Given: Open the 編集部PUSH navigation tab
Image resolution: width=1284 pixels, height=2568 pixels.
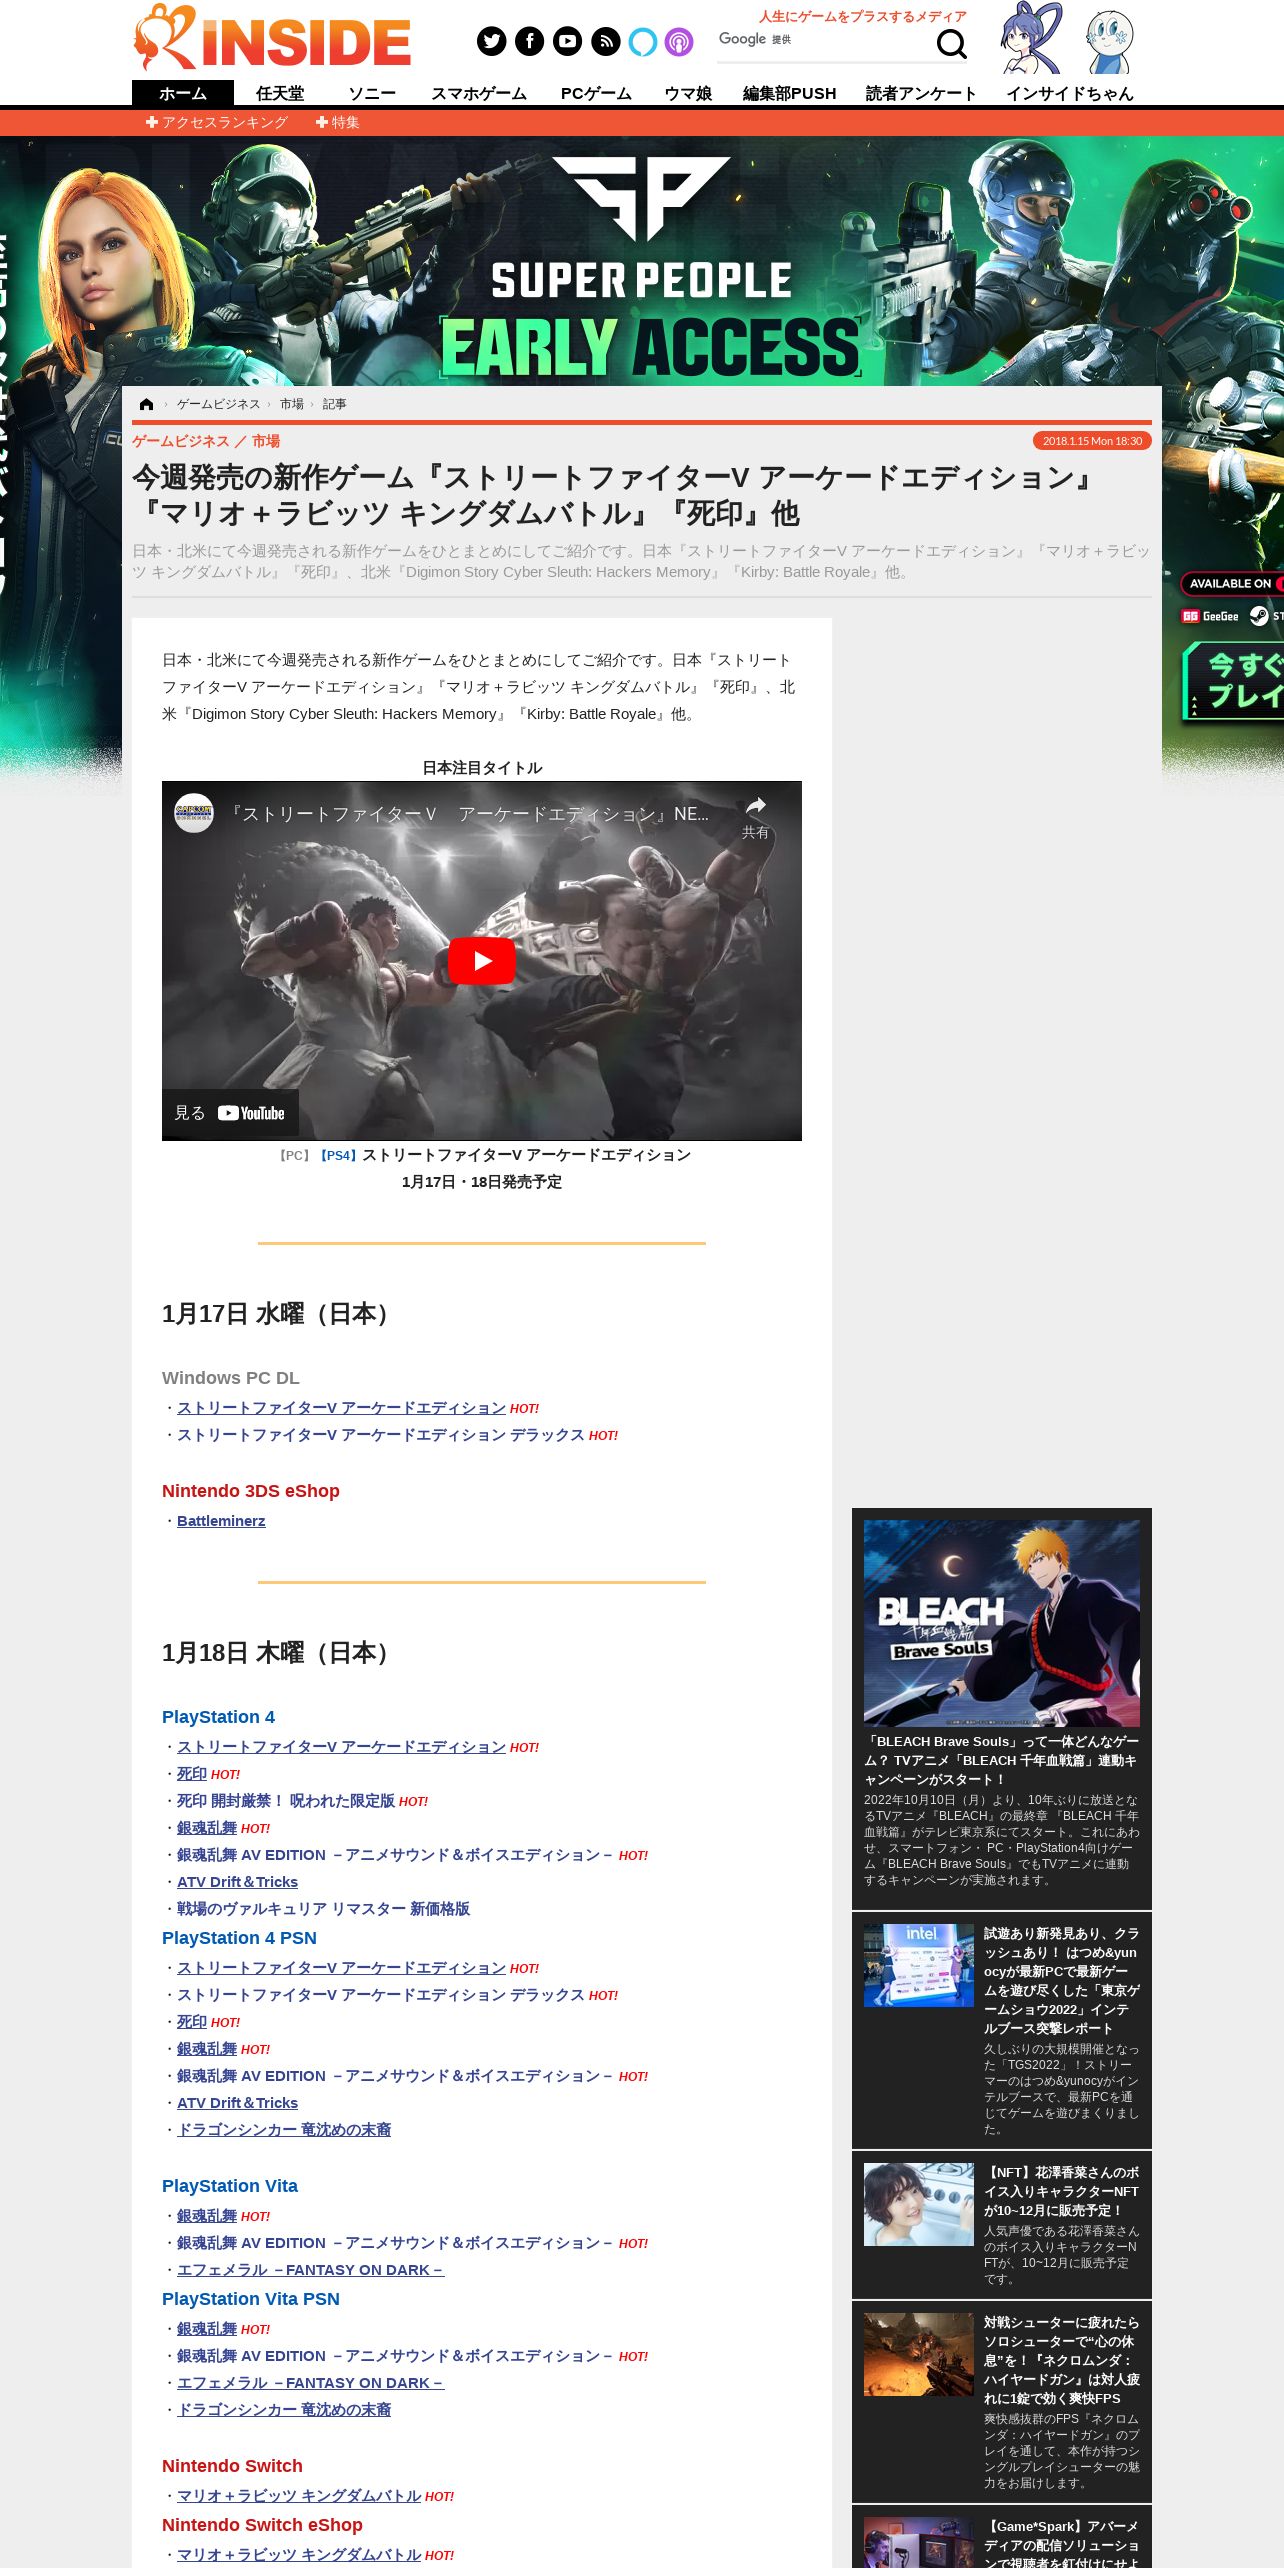Looking at the screenshot, I should coord(789,93).
